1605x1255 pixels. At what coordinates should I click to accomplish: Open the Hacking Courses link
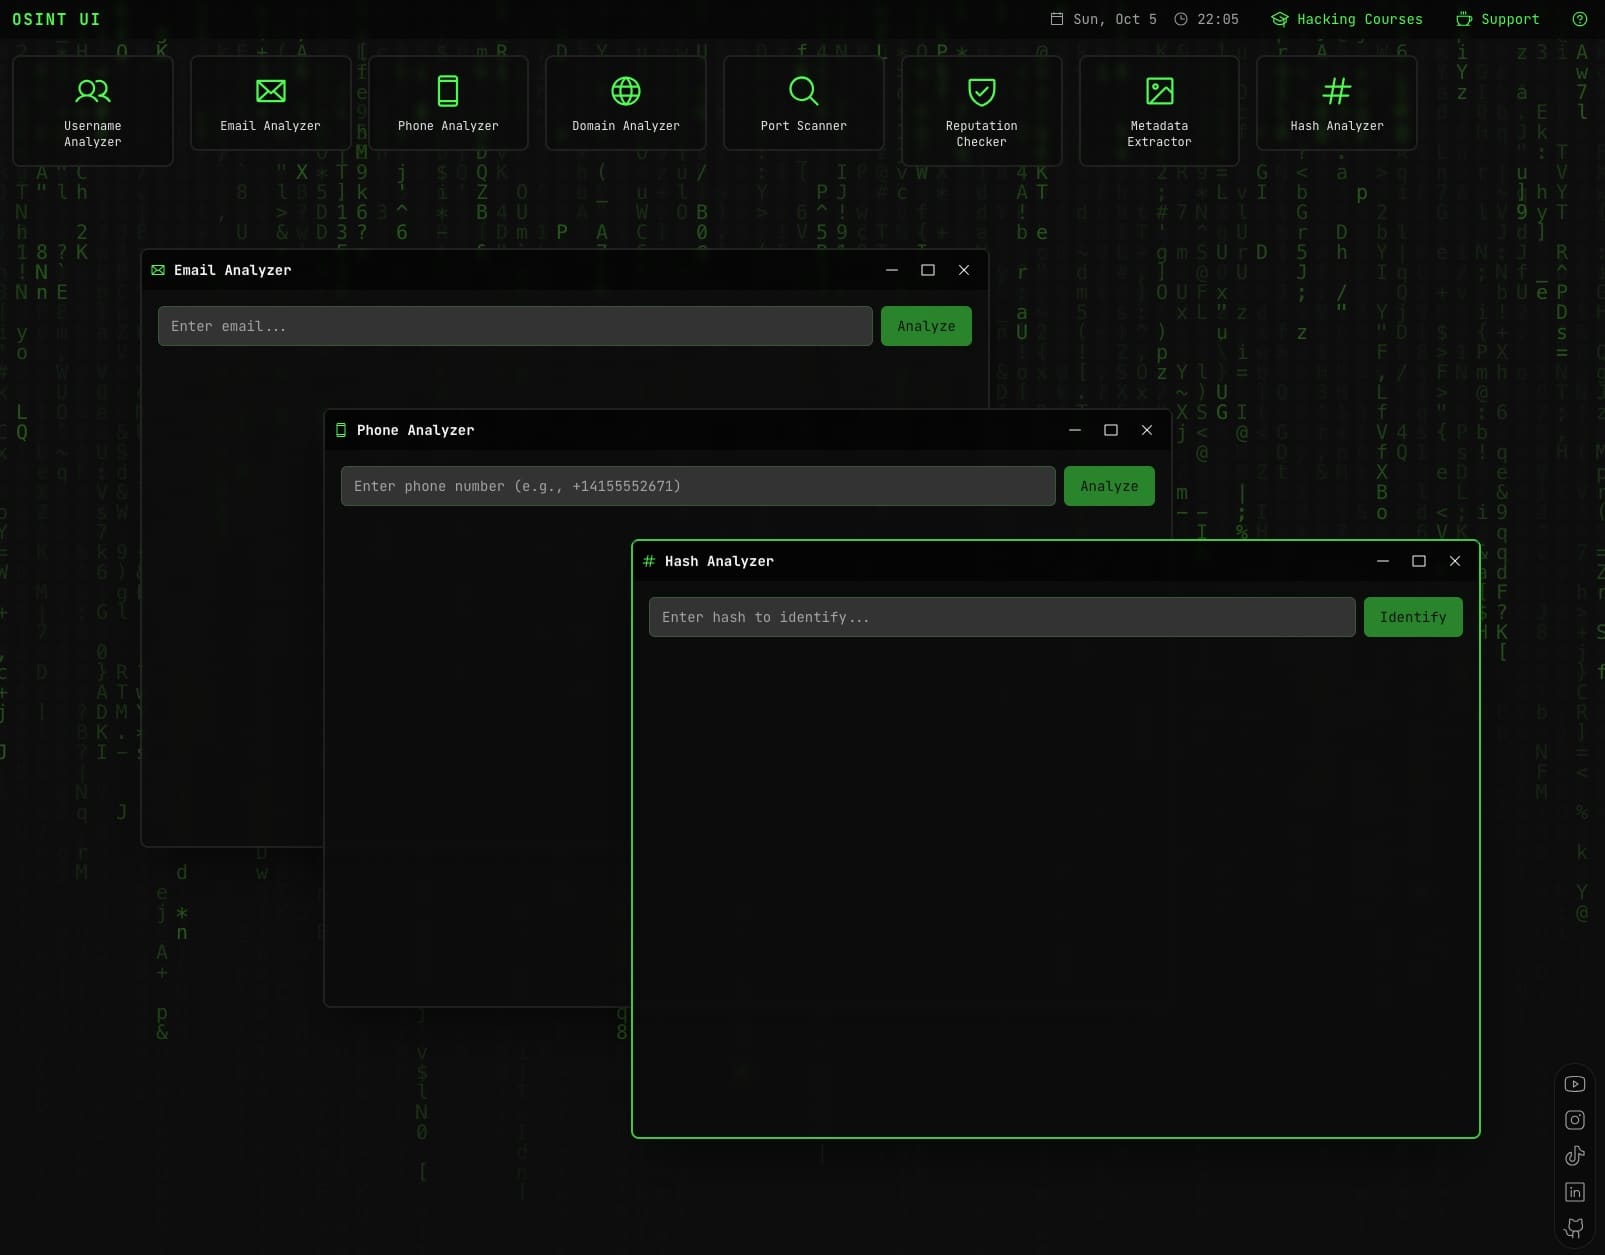coord(1347,19)
